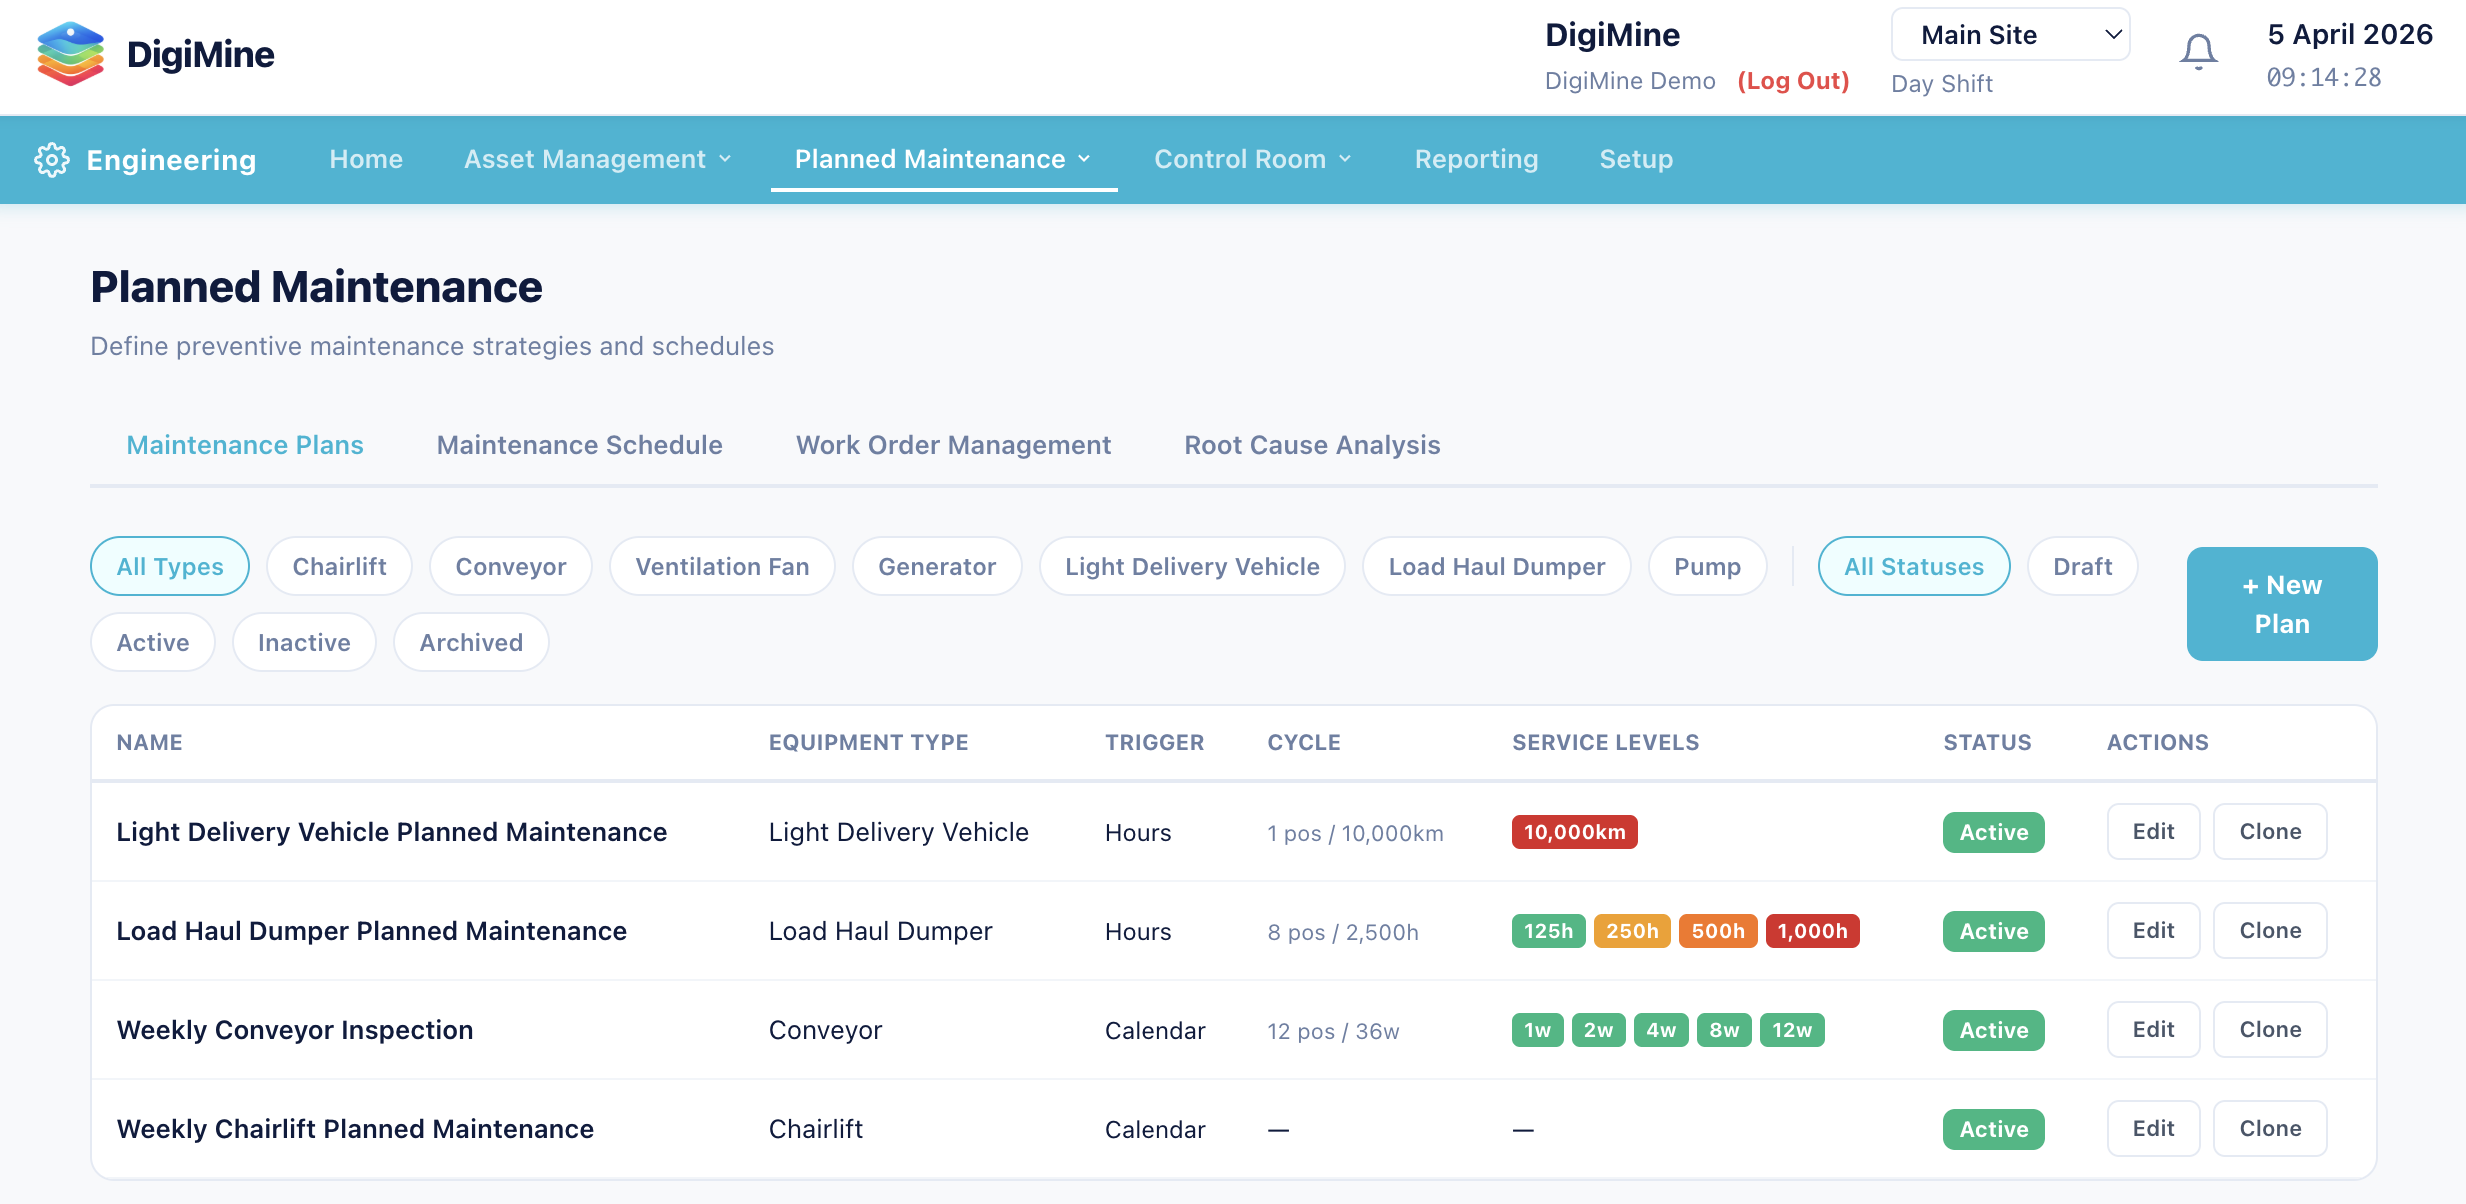Click the orange 500h service badge
2466x1204 pixels.
(x=1717, y=931)
